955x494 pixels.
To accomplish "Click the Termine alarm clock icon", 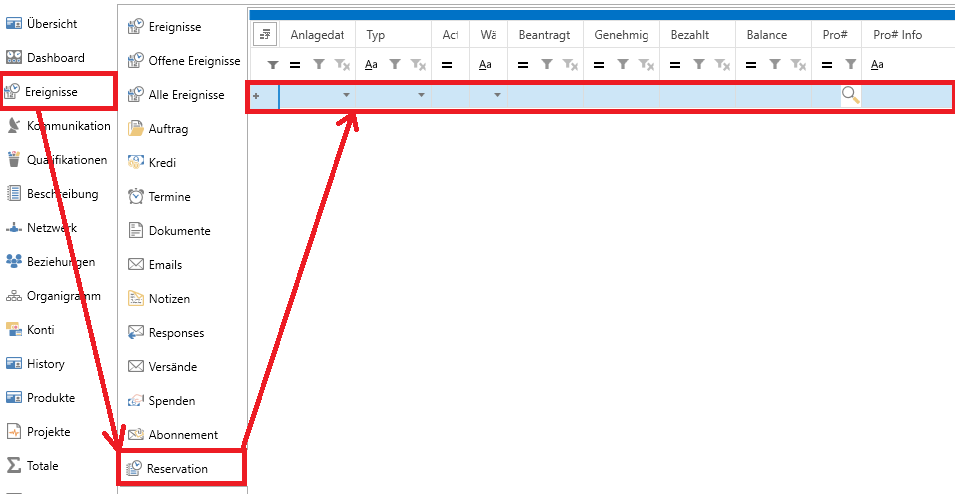I will 136,197.
